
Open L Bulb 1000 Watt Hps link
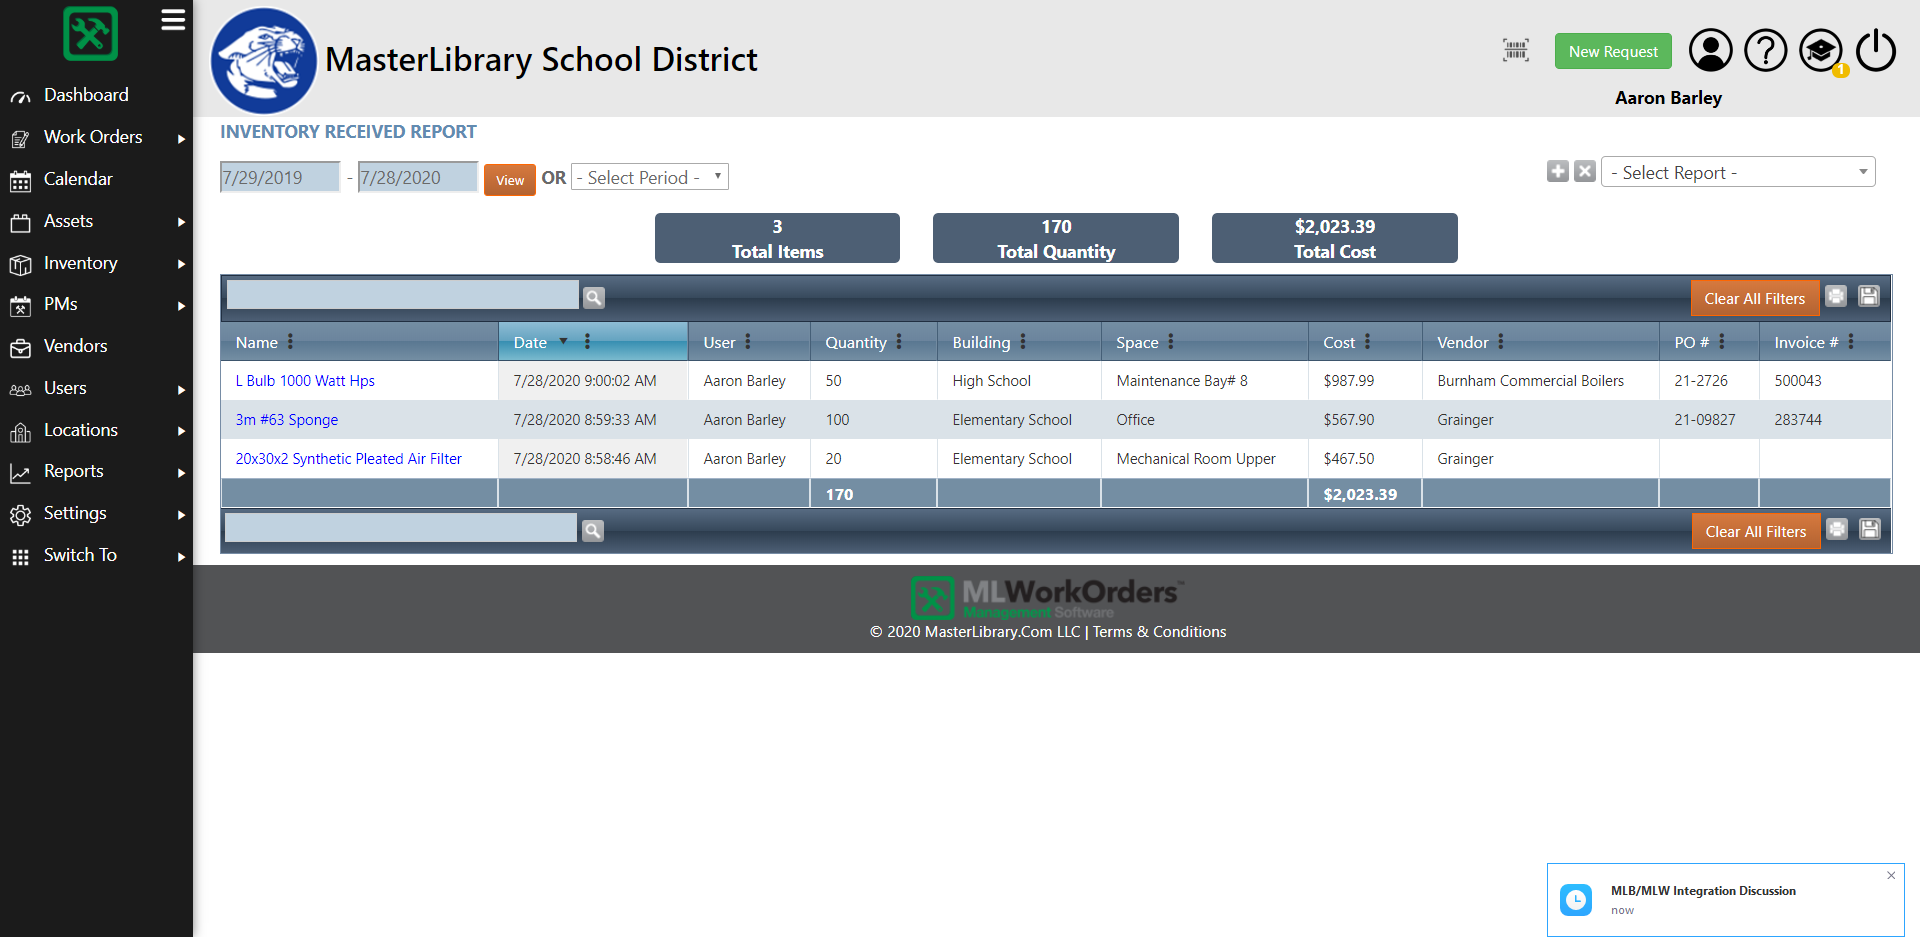305,381
